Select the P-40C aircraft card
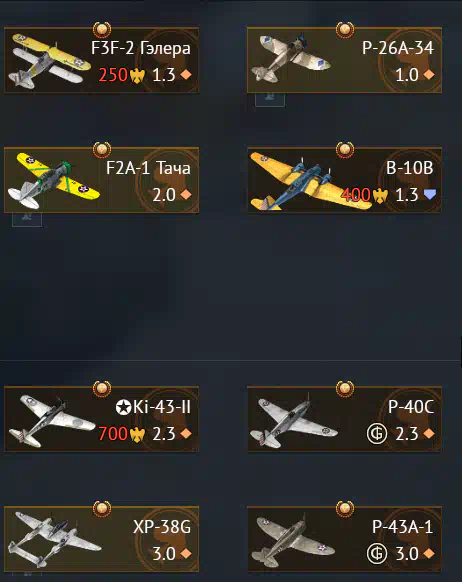 344,419
